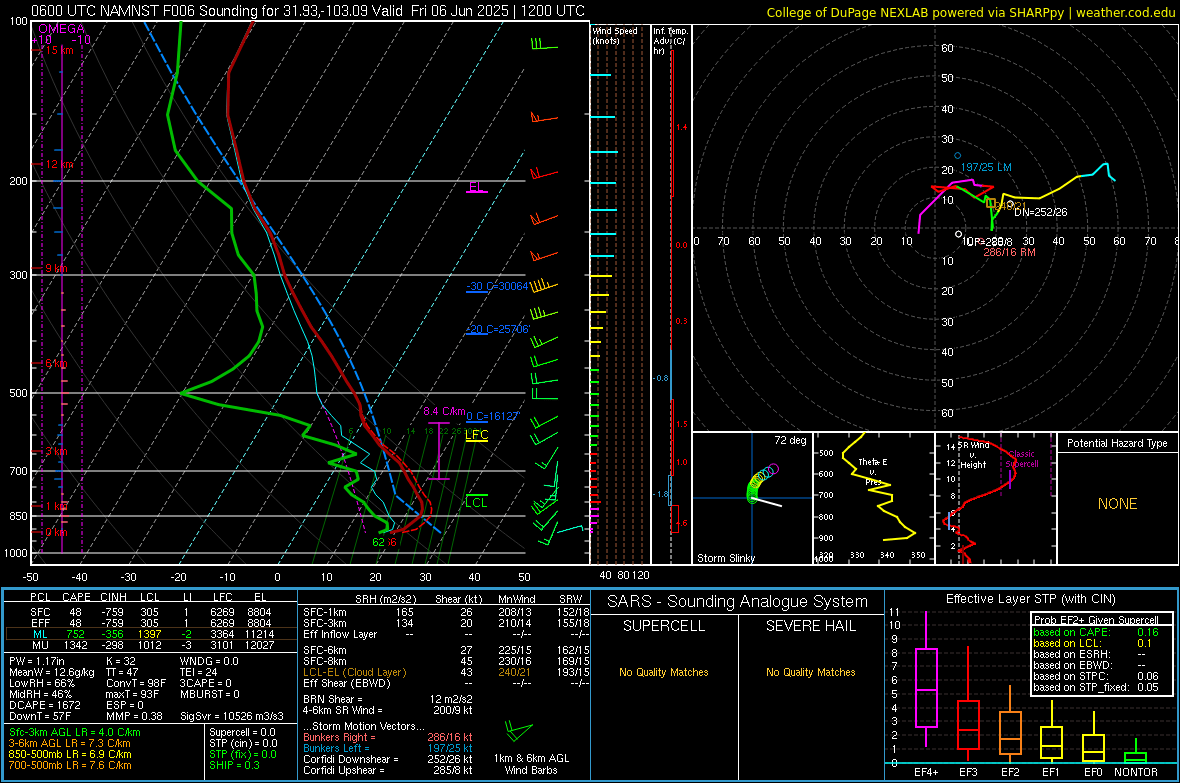Click the NONE hazard type value

click(x=1117, y=504)
